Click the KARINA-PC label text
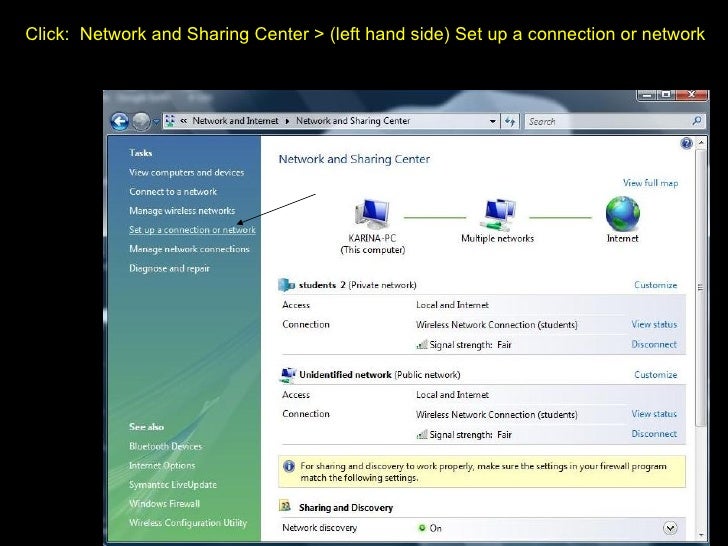The width and height of the screenshot is (728, 546). 372,238
